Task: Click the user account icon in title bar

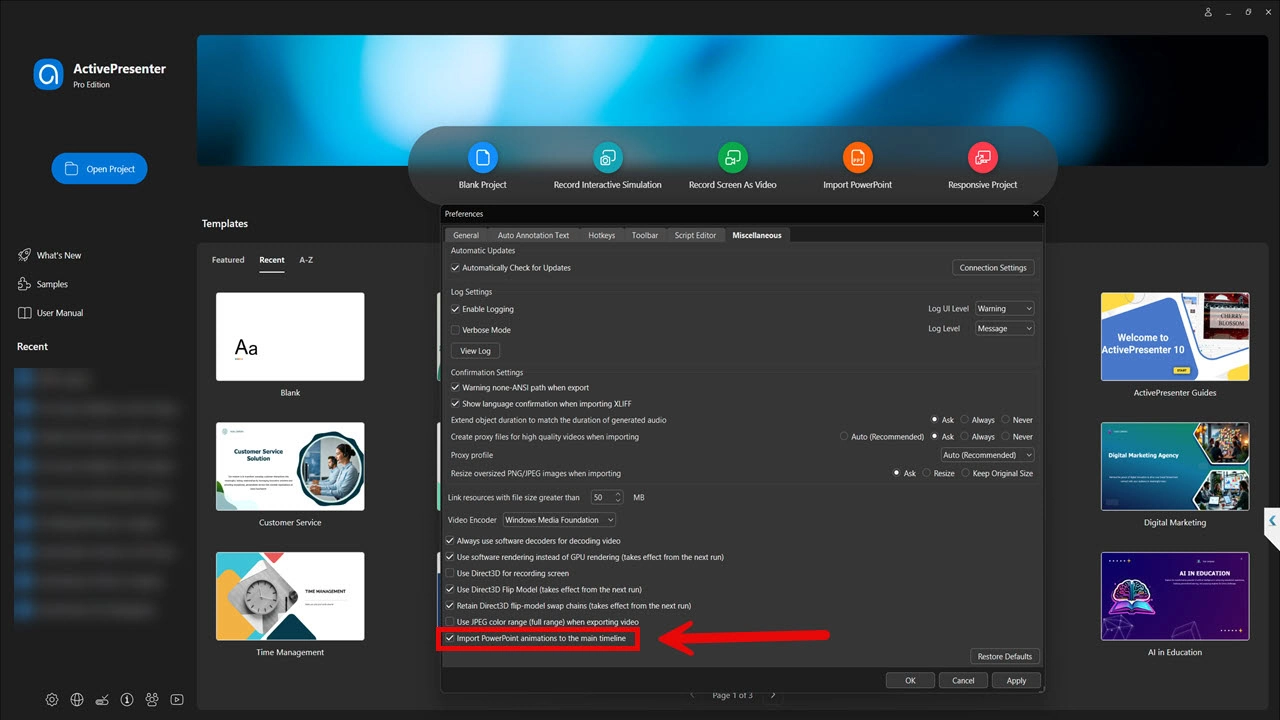Action: point(1209,12)
